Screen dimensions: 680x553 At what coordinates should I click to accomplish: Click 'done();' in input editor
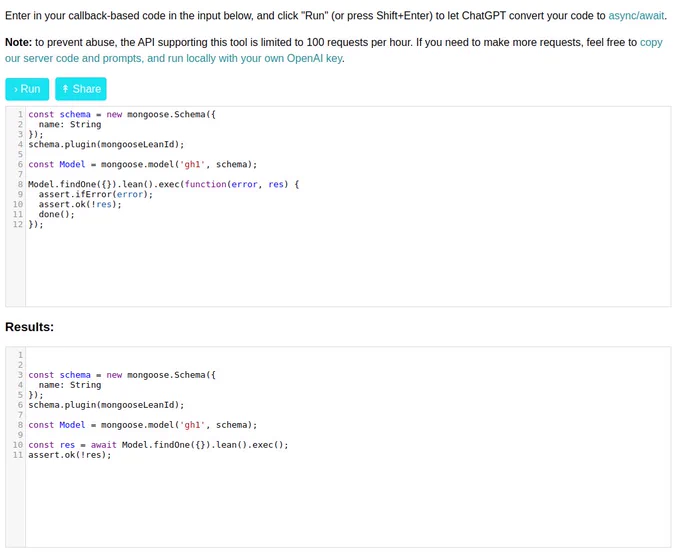pos(56,214)
